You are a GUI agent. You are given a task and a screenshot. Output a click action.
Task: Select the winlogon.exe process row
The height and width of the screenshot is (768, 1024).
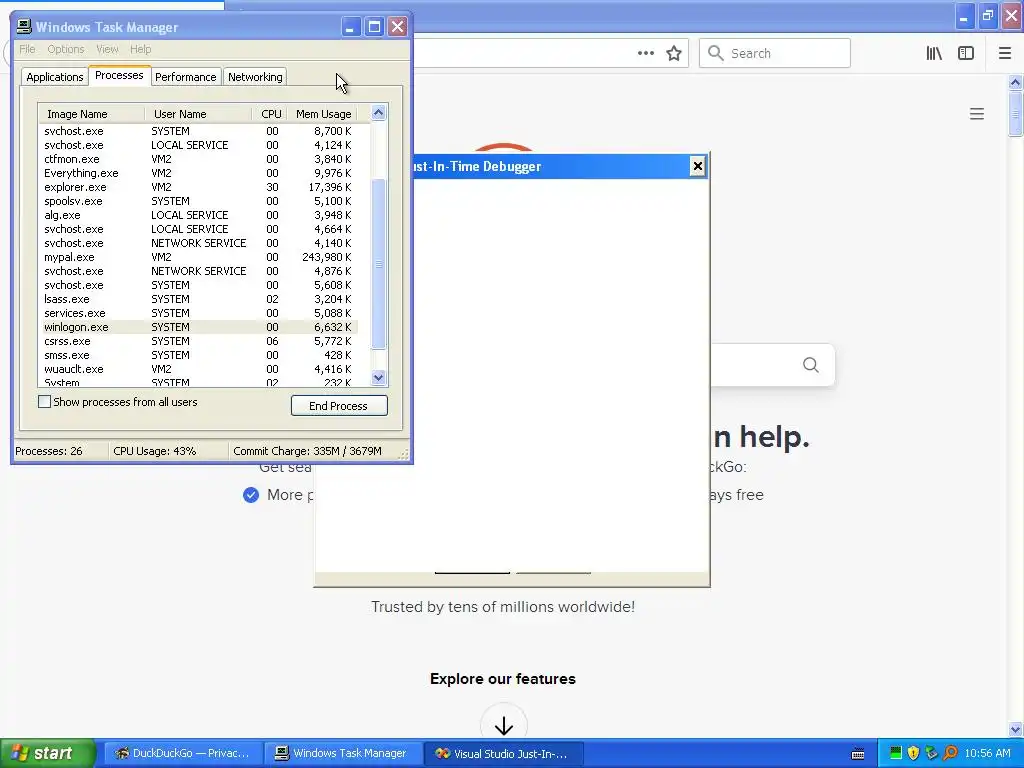[x=199, y=327]
